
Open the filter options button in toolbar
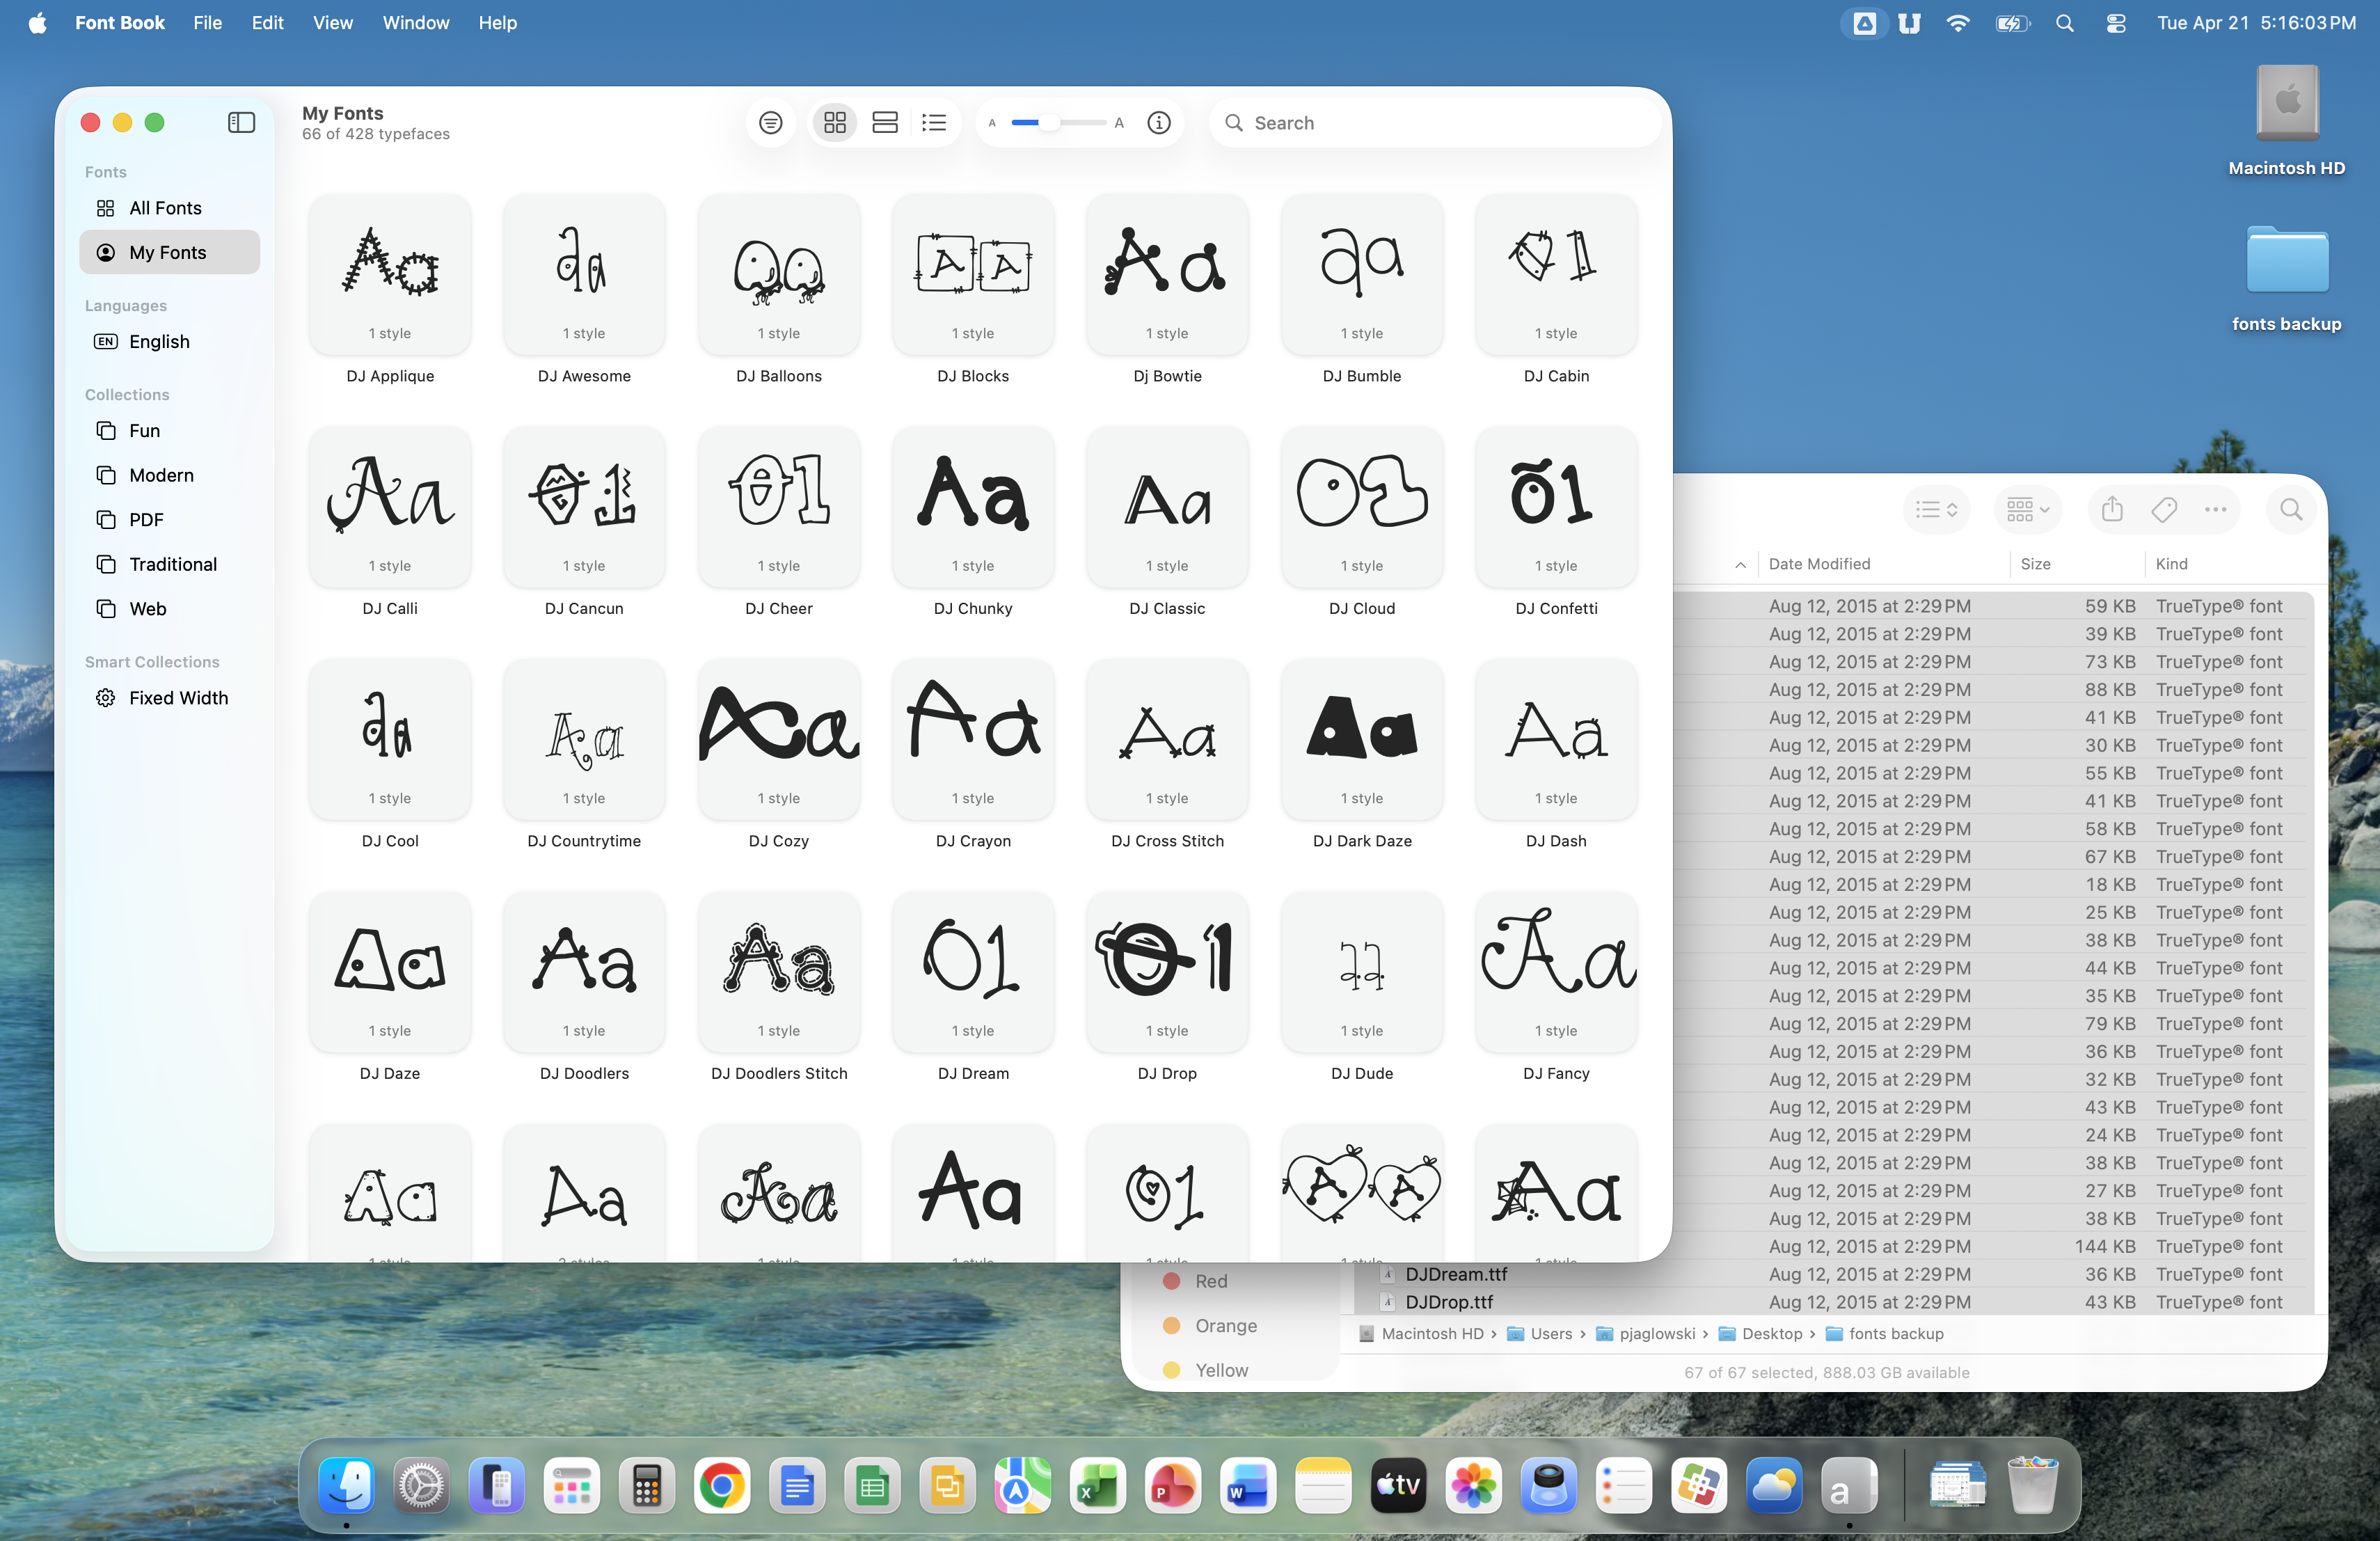point(770,122)
